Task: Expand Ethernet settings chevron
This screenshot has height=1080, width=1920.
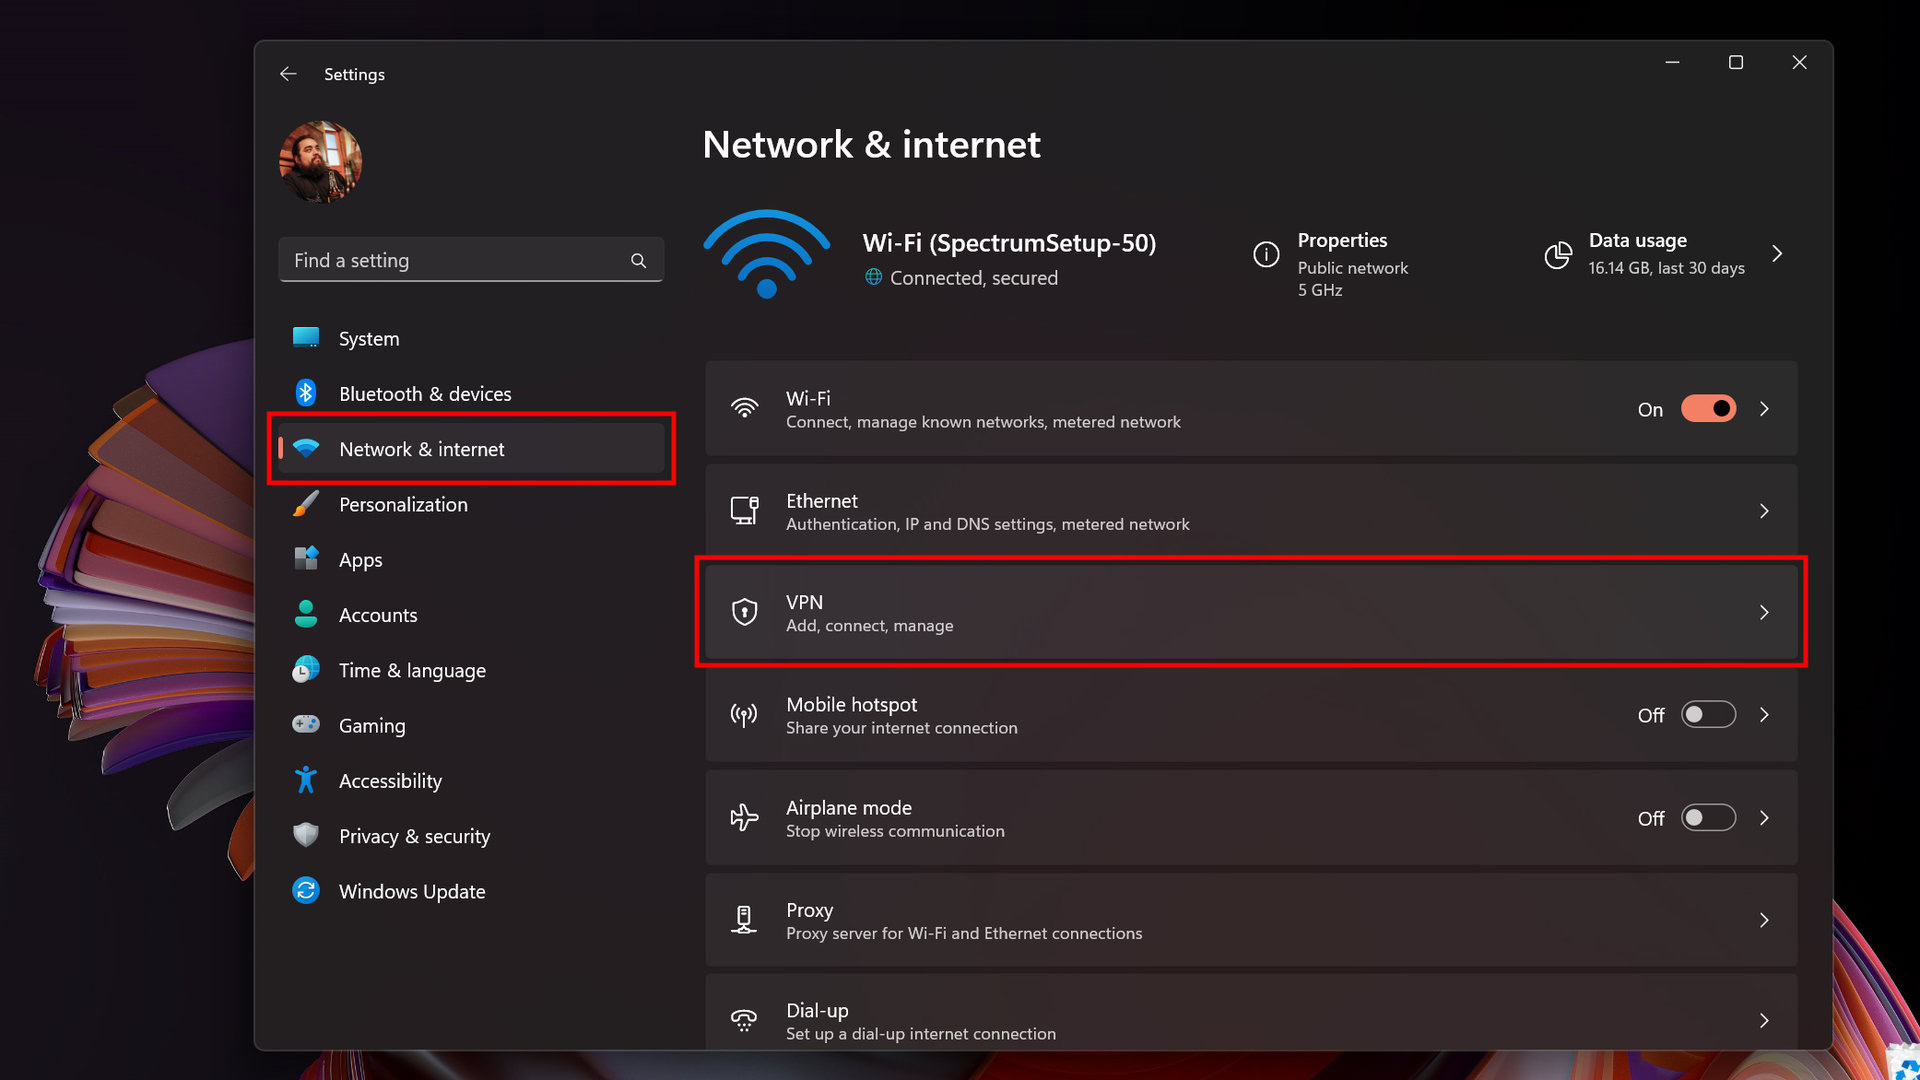Action: coord(1764,511)
